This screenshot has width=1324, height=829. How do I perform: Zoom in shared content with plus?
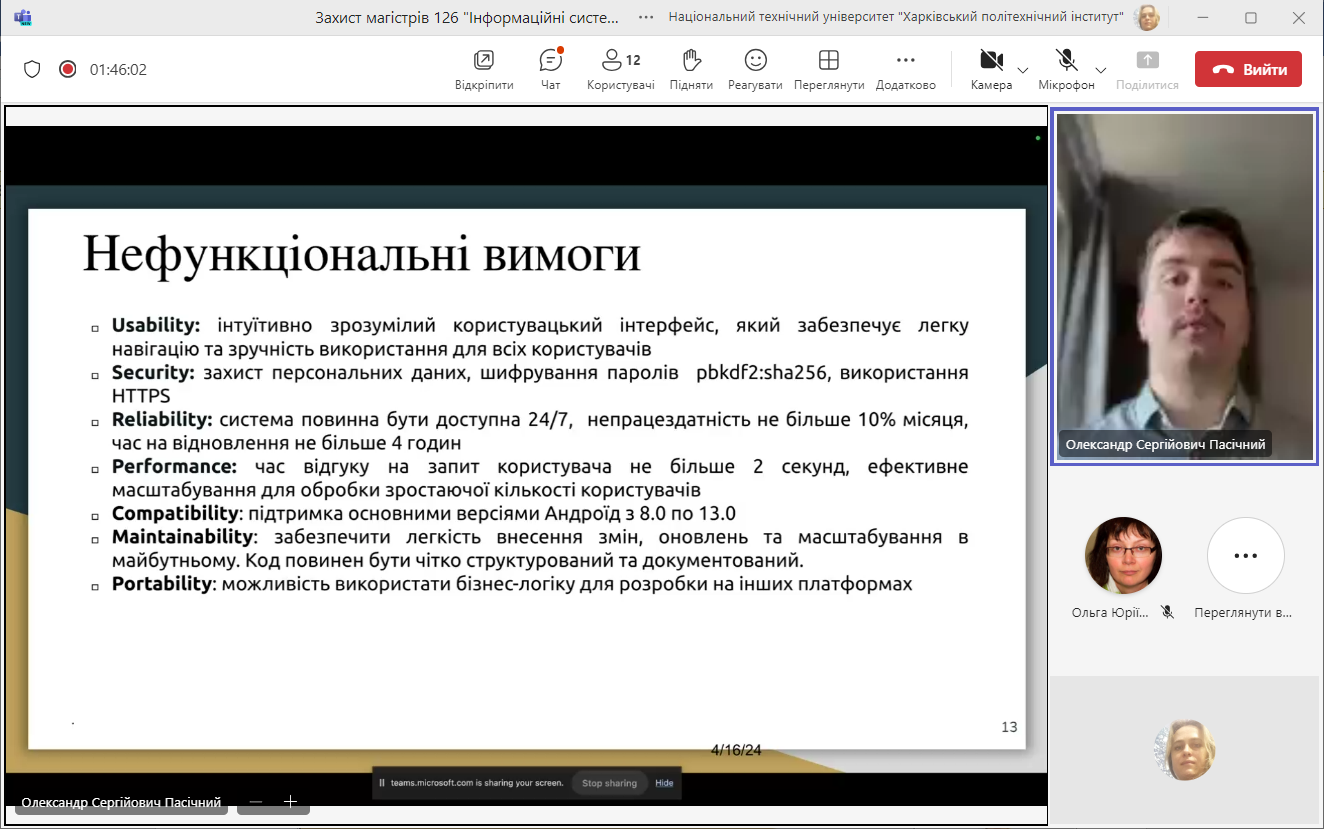coord(290,802)
